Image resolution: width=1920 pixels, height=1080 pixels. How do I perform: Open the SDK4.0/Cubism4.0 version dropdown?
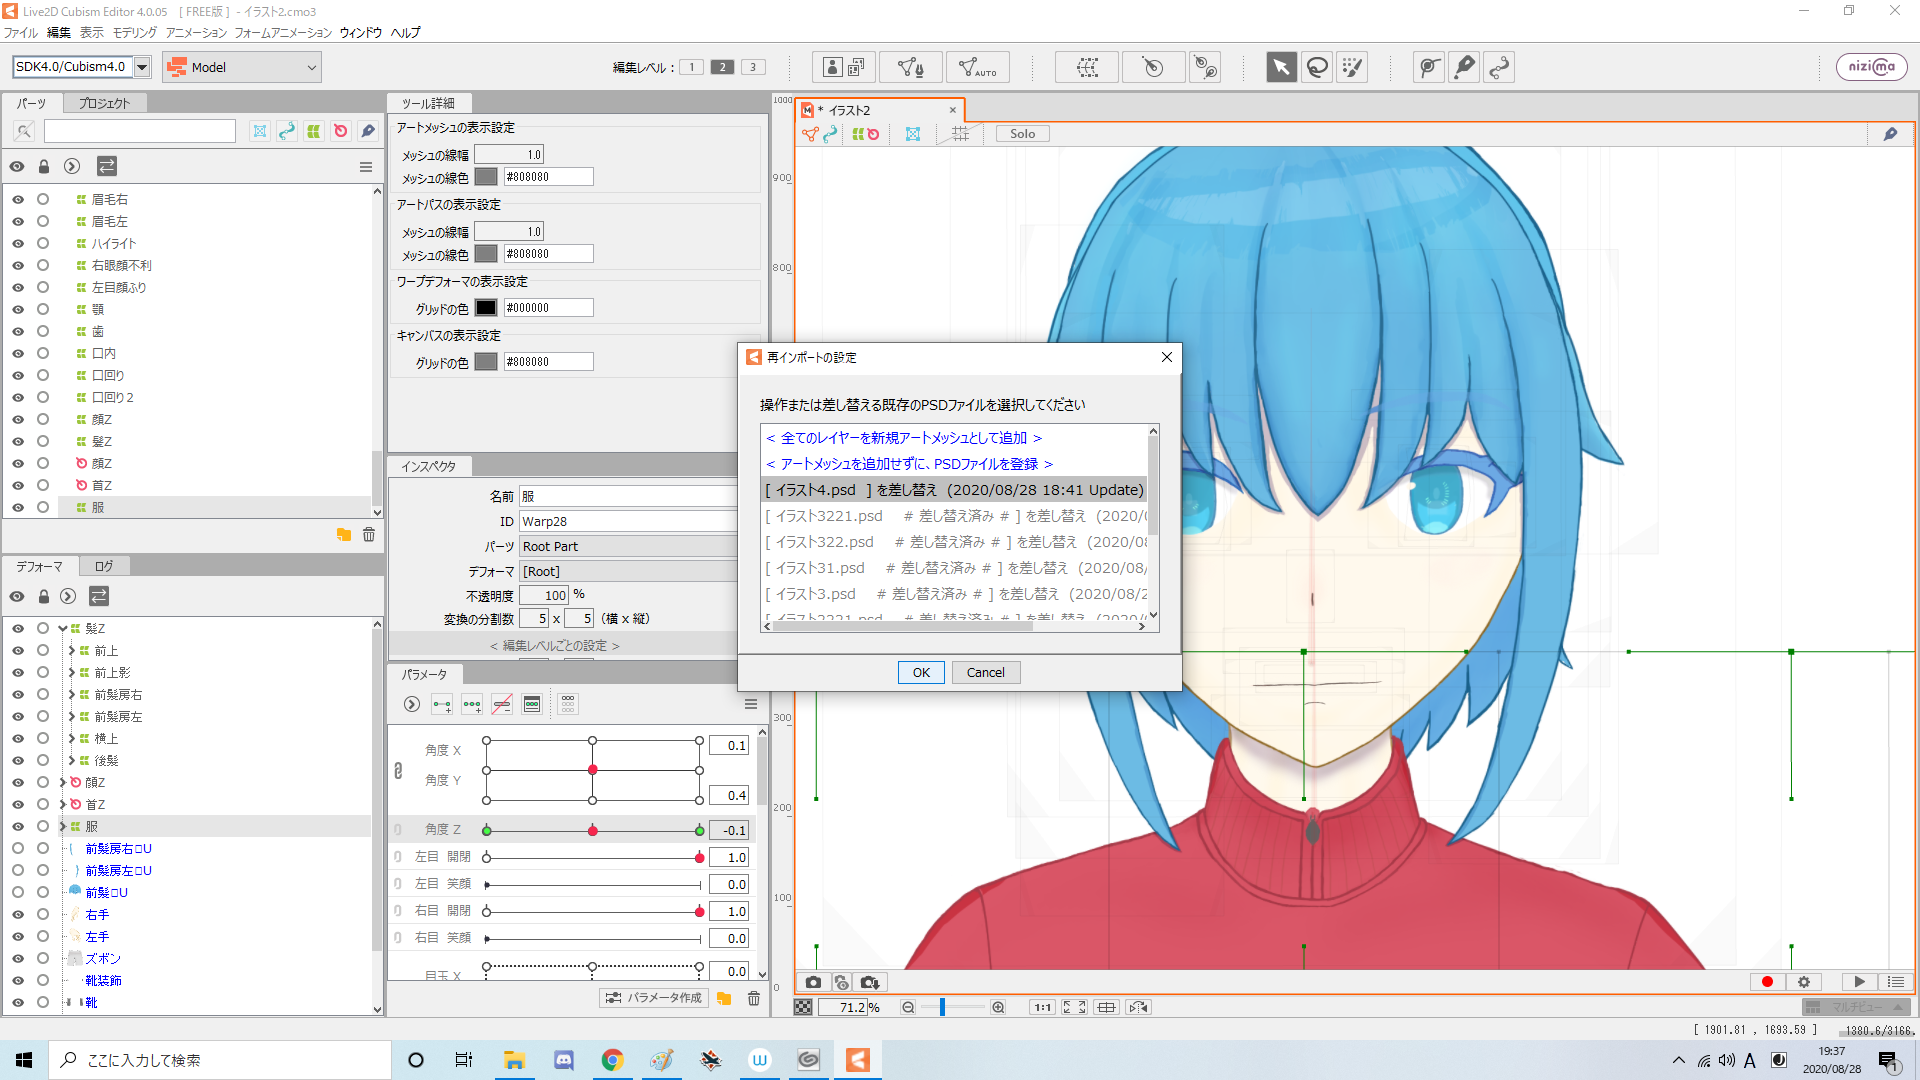[x=142, y=67]
